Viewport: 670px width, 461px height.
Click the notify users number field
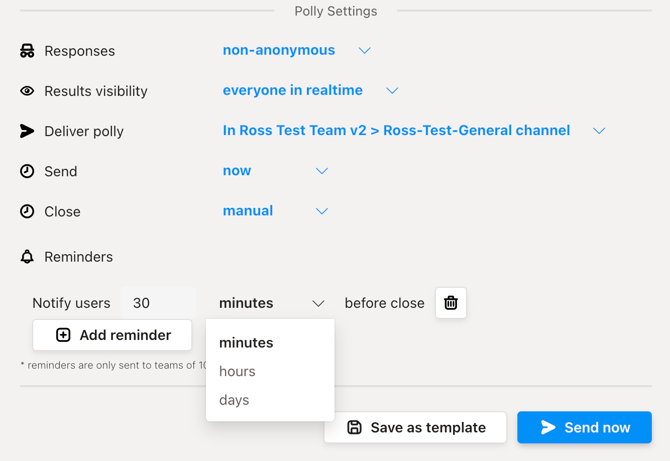pos(158,303)
